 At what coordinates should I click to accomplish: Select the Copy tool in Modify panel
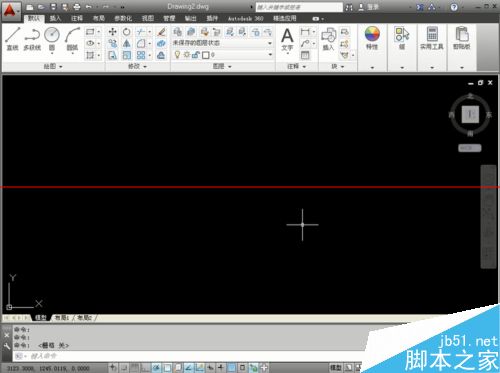pos(113,43)
